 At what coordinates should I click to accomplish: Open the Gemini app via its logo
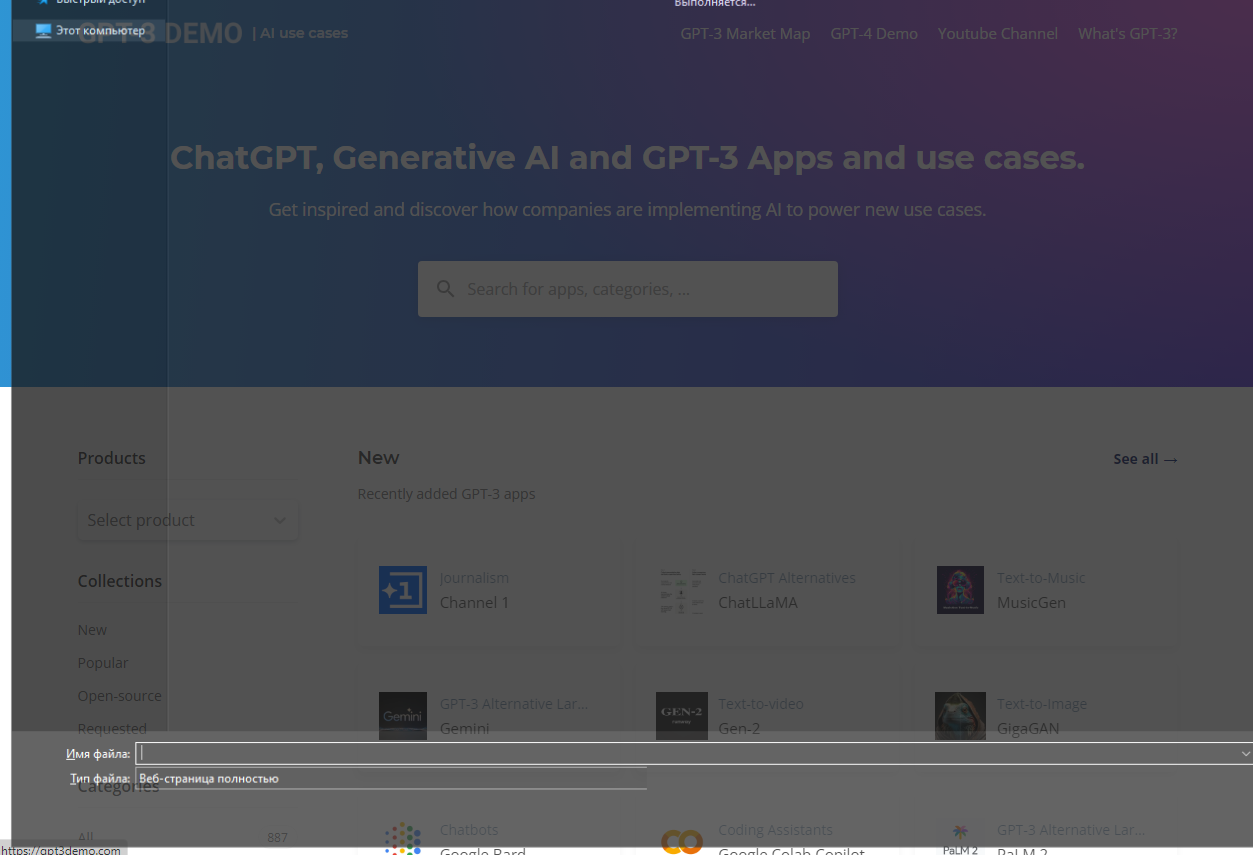point(402,715)
